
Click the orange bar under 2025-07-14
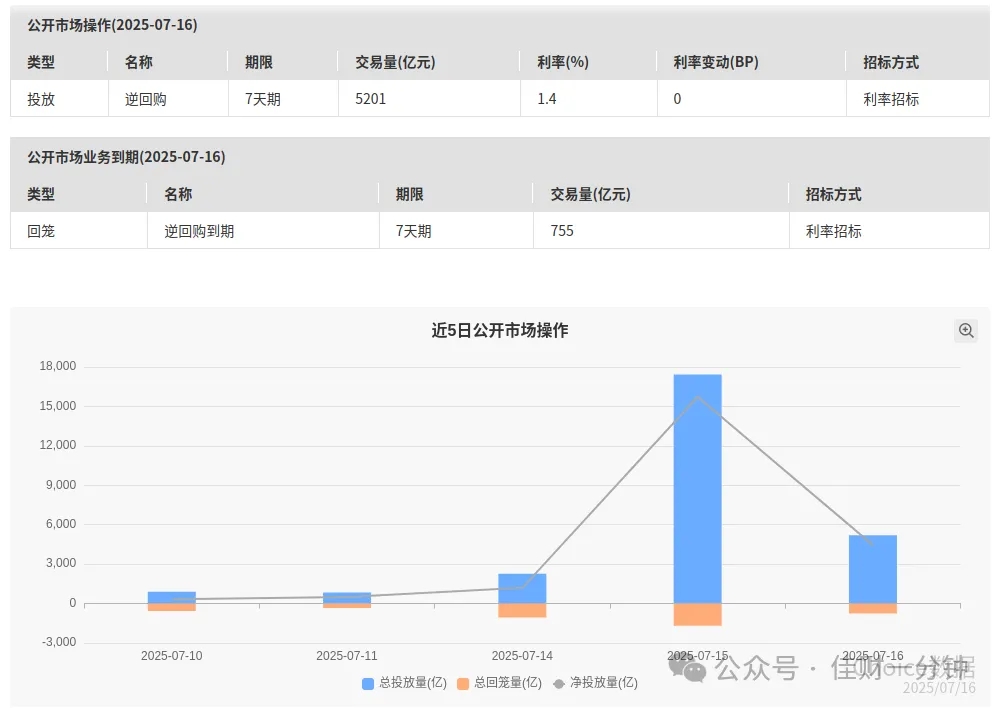pyautogui.click(x=522, y=610)
